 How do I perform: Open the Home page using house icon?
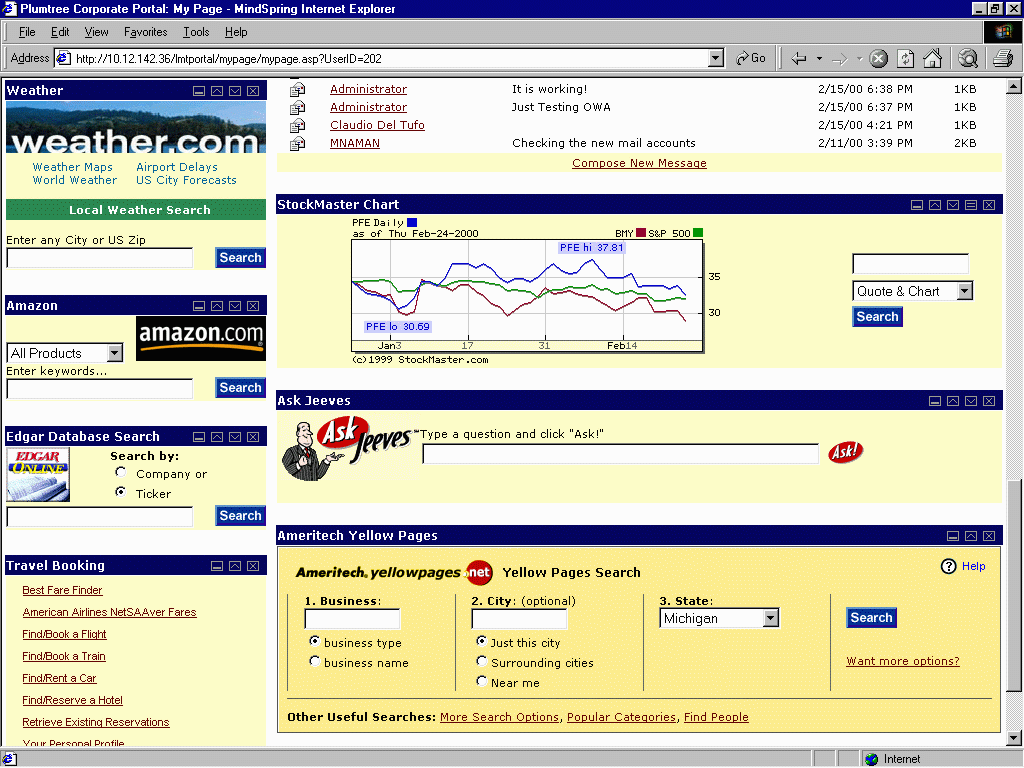933,59
